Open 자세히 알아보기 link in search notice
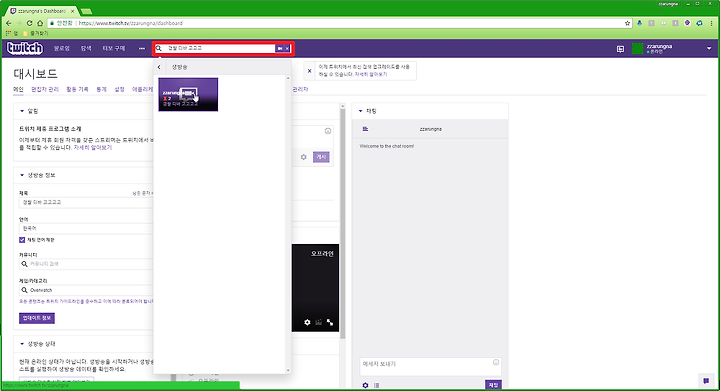 click(371, 74)
